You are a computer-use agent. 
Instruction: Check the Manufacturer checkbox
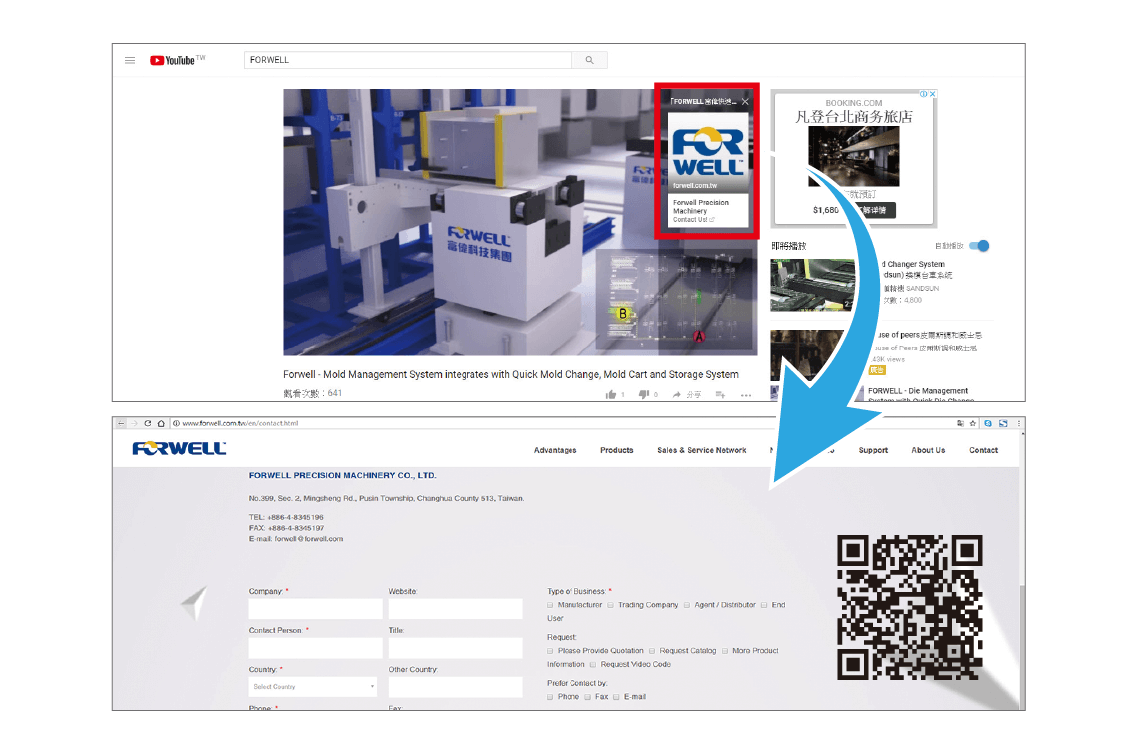pos(551,605)
